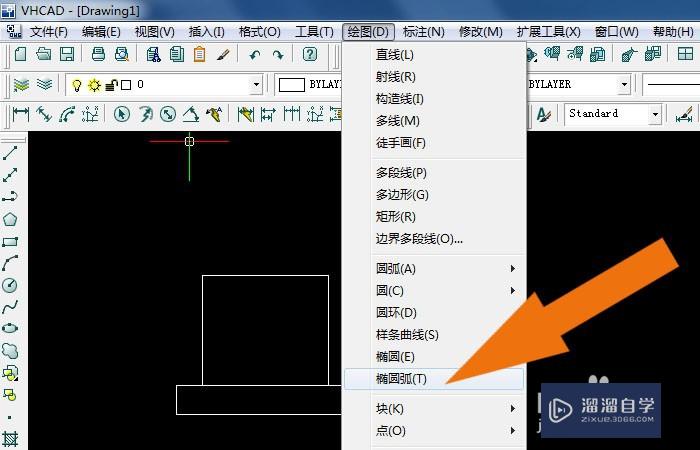Select the Polyline tool in left toolbar

click(x=10, y=196)
